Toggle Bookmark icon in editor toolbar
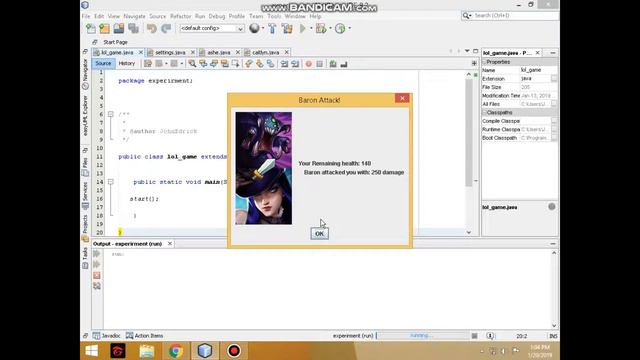The width and height of the screenshot is (640, 360). point(271,64)
